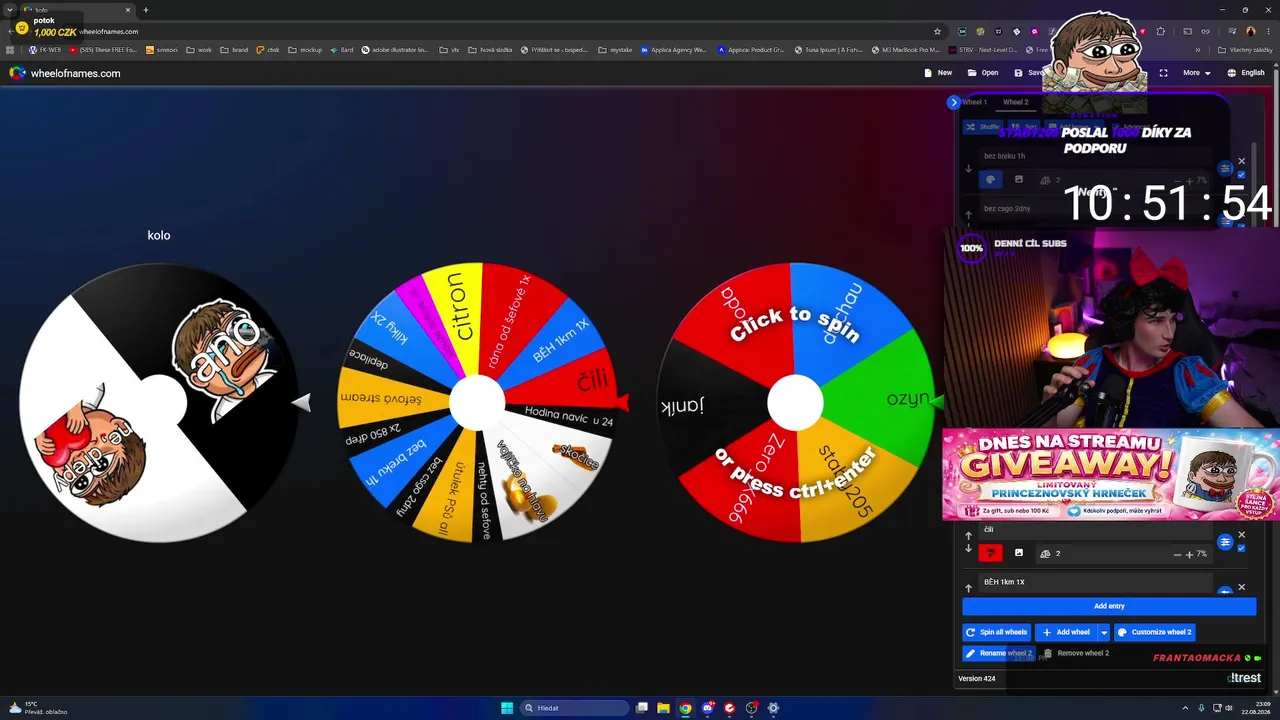Uncheck the 'čili' entry checkbox
The height and width of the screenshot is (720, 1280).
[x=1242, y=548]
